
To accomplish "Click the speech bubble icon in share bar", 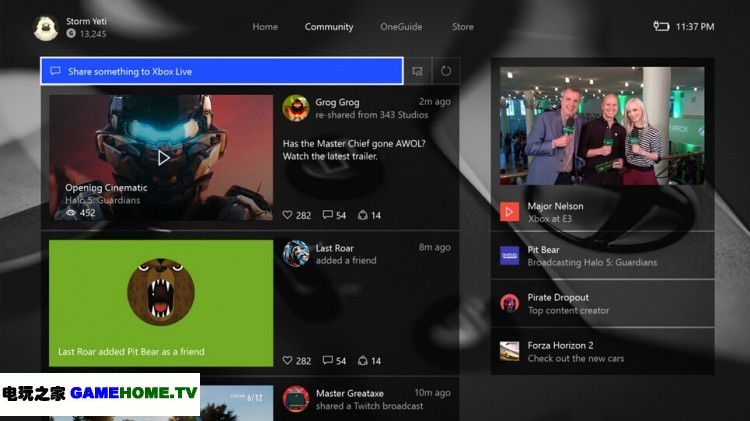I will tap(55, 71).
